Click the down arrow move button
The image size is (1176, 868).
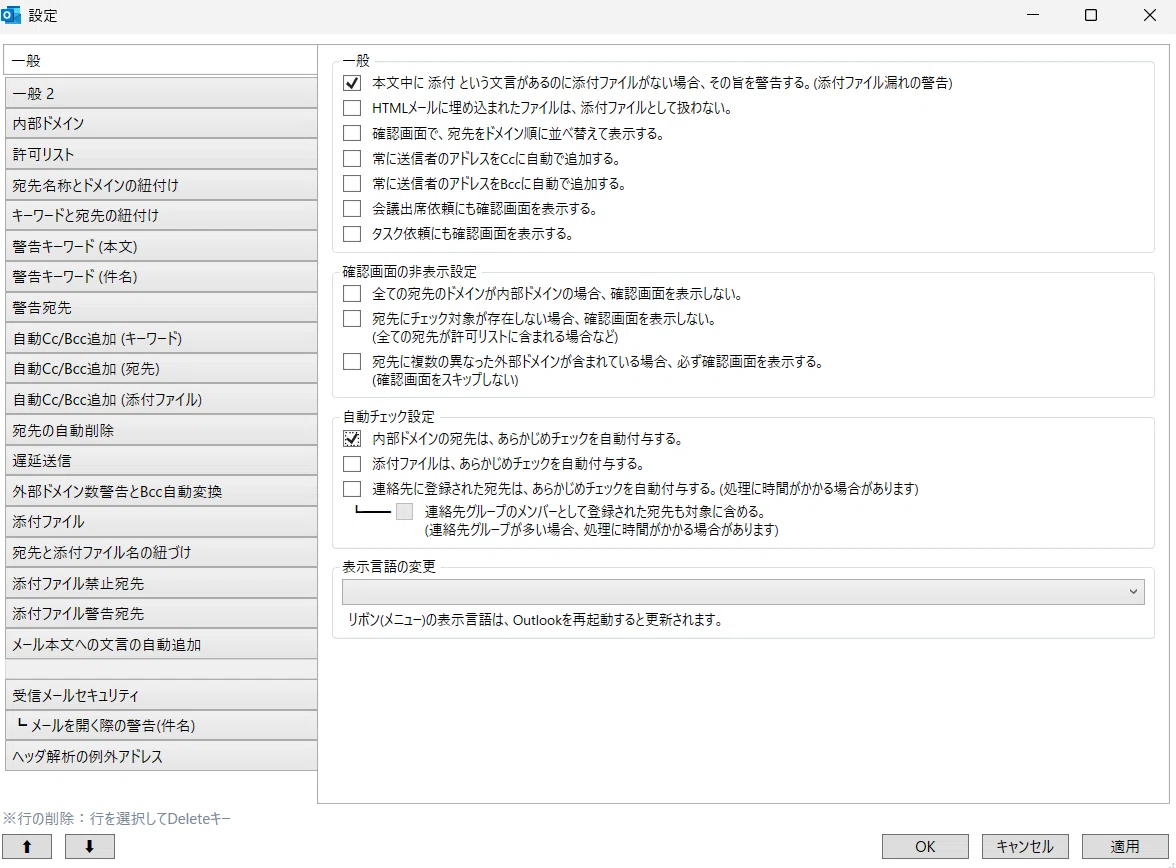point(89,846)
